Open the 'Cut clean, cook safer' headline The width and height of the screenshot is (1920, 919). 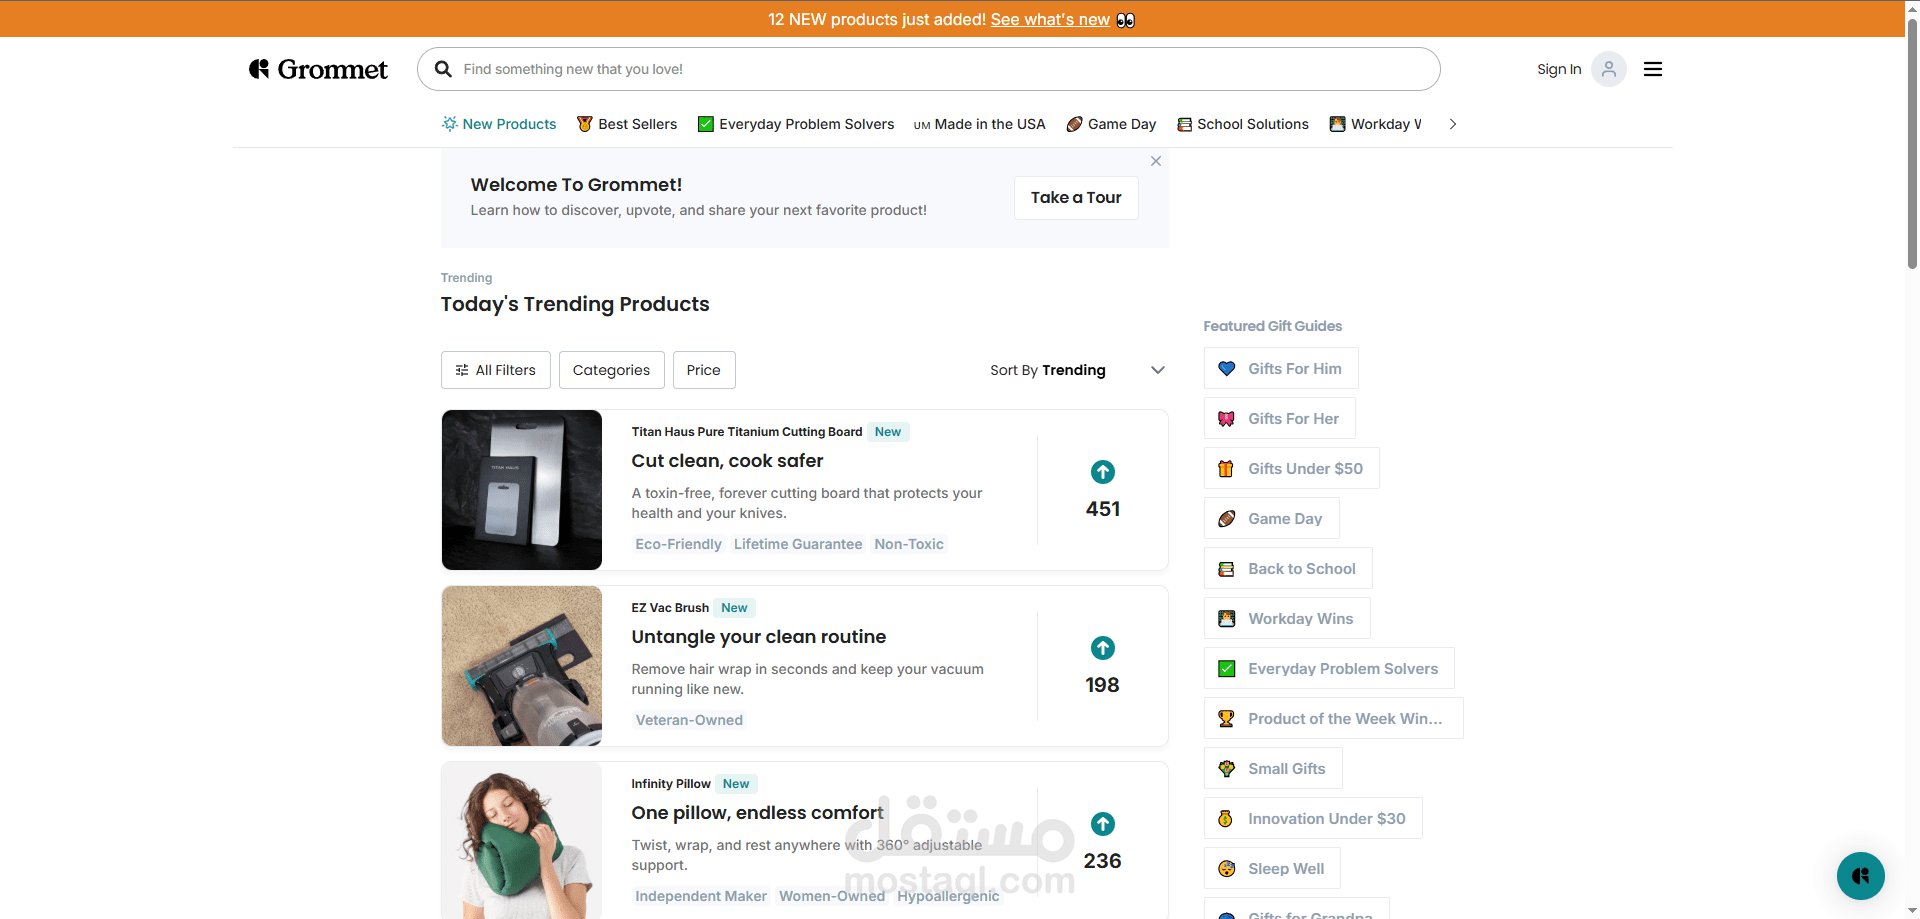(x=727, y=461)
